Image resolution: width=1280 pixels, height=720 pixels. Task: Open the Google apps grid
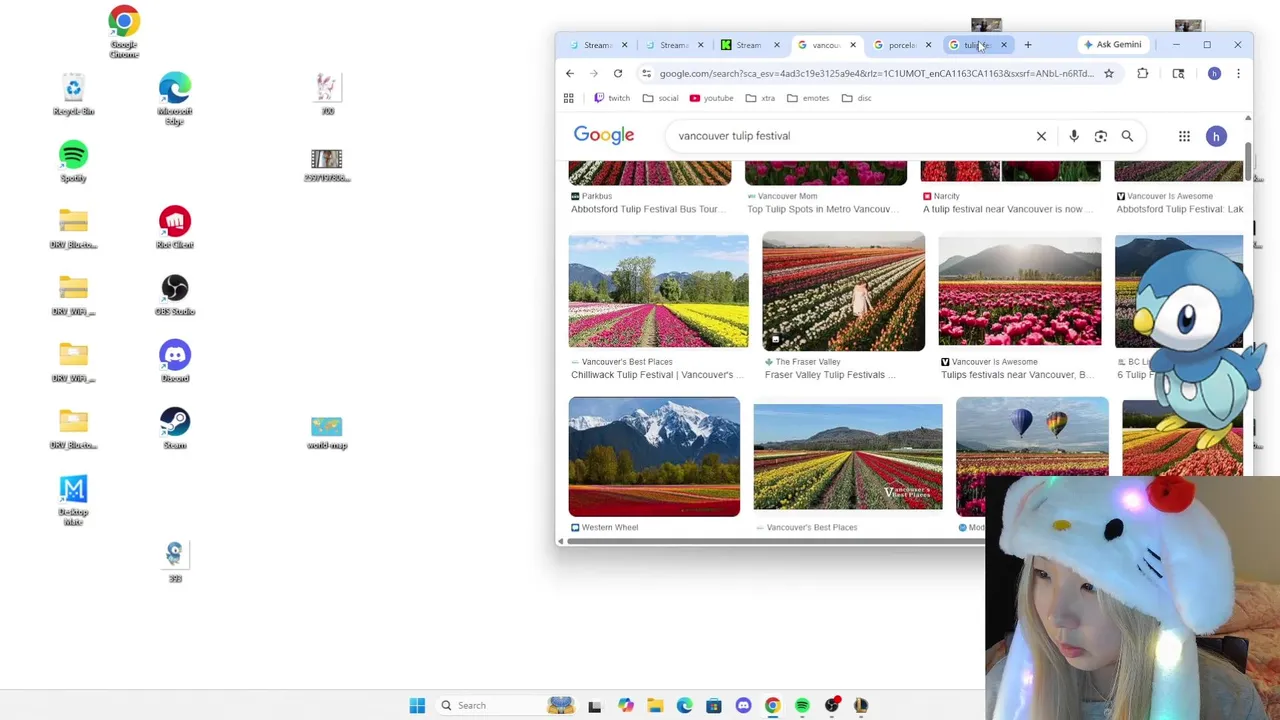1184,136
